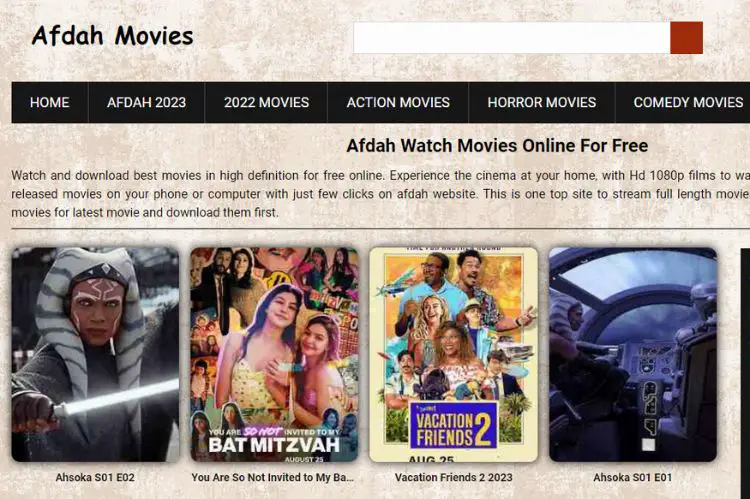This screenshot has height=499, width=750.
Task: Open the HOME menu item
Action: (50, 102)
